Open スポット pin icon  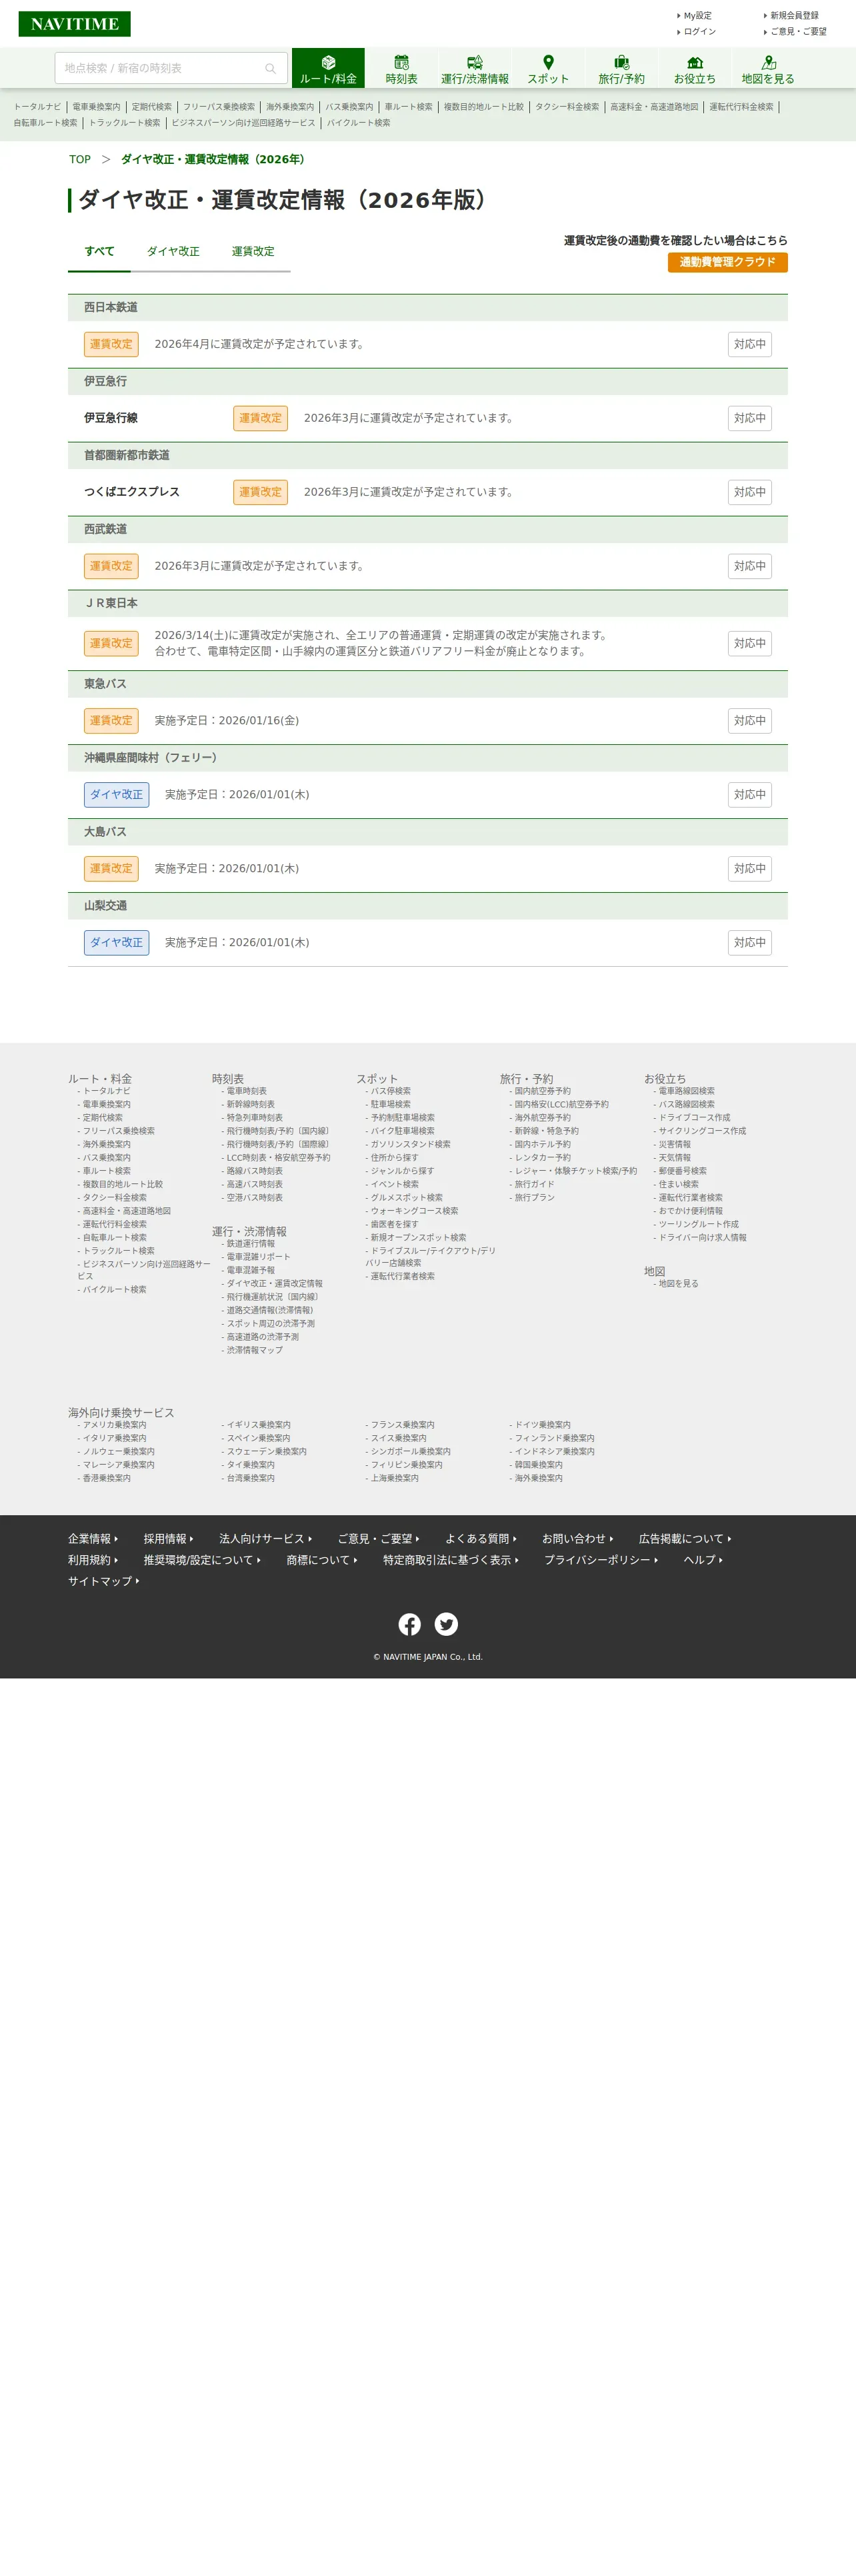tap(548, 62)
